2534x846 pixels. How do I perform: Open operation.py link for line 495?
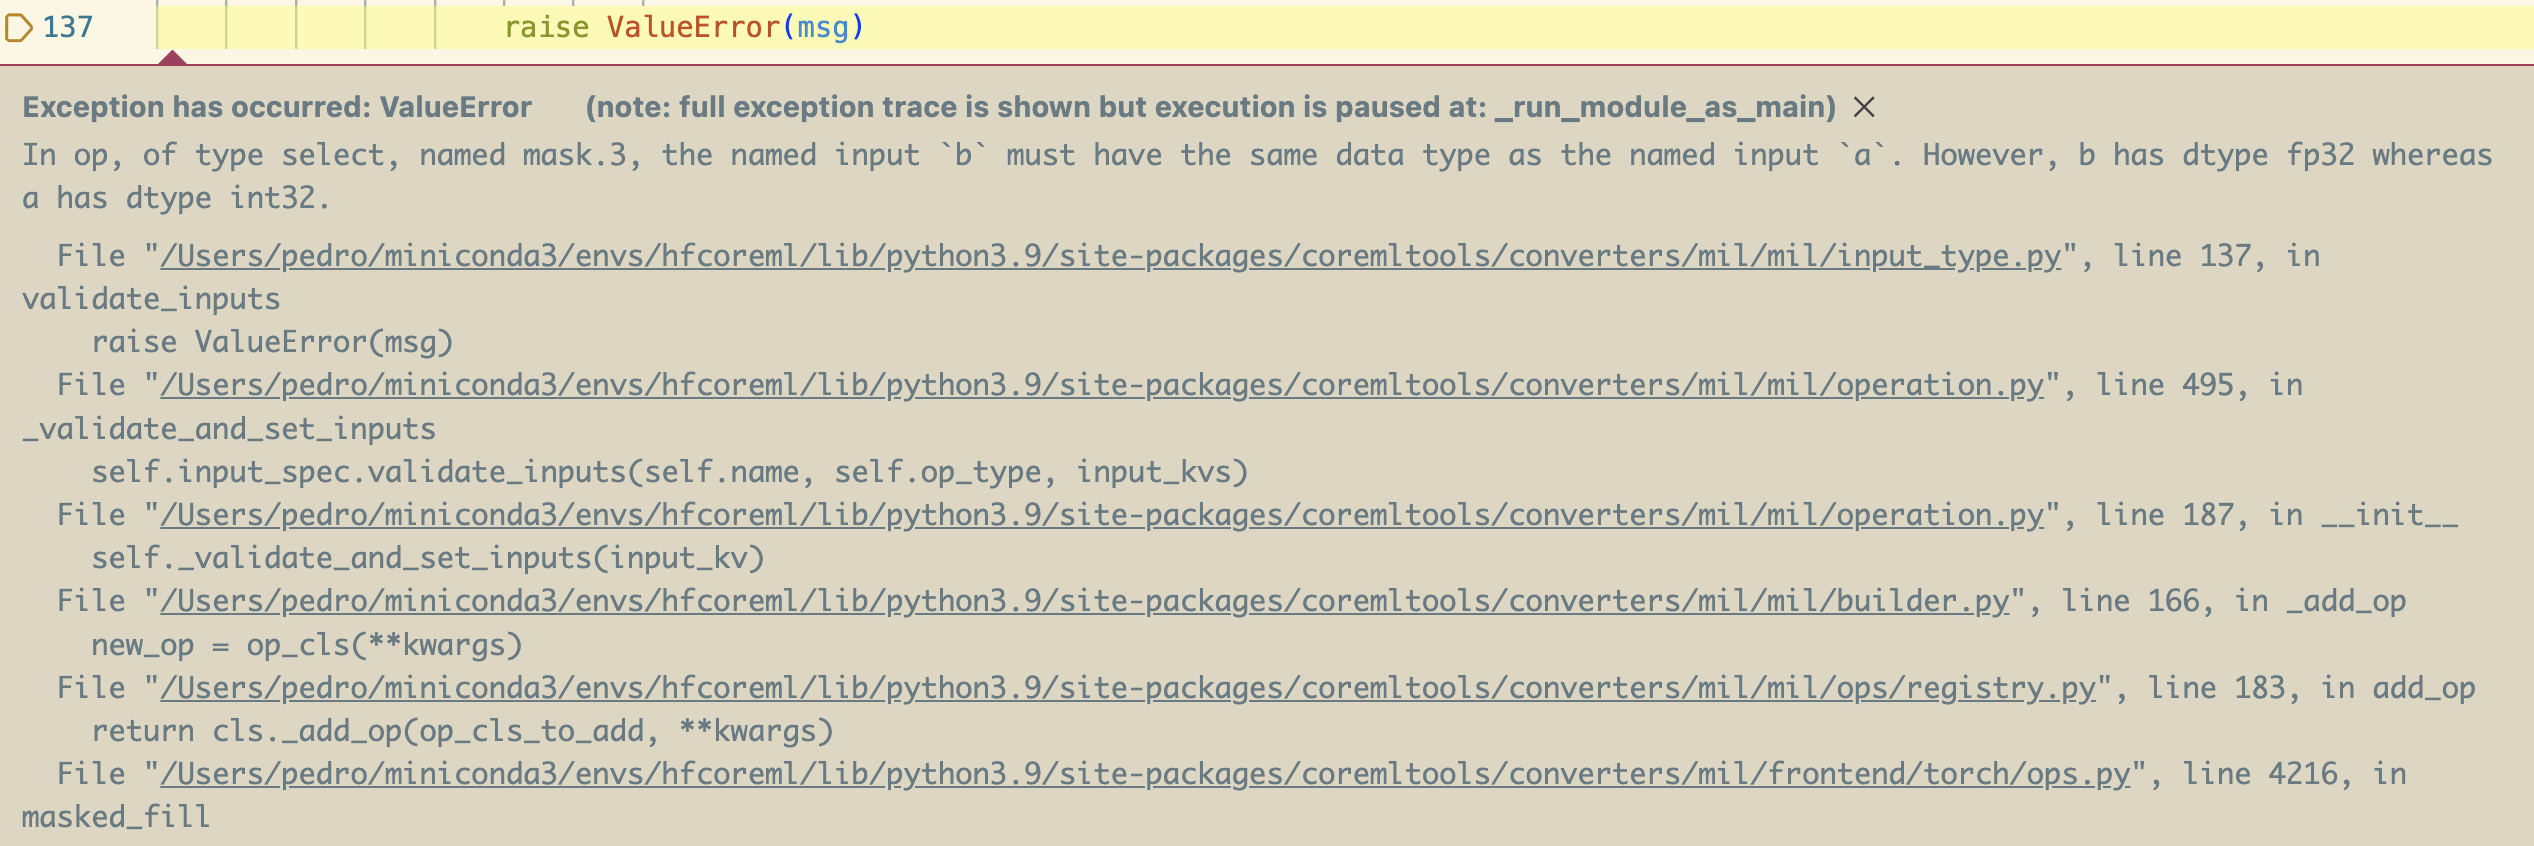click(1101, 385)
